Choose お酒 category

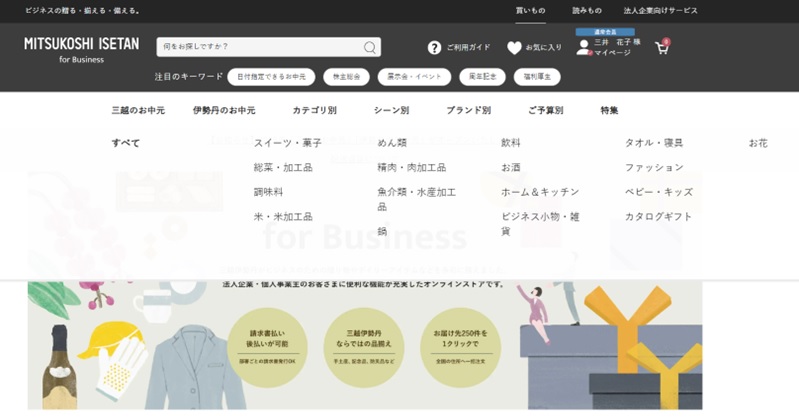tap(511, 168)
